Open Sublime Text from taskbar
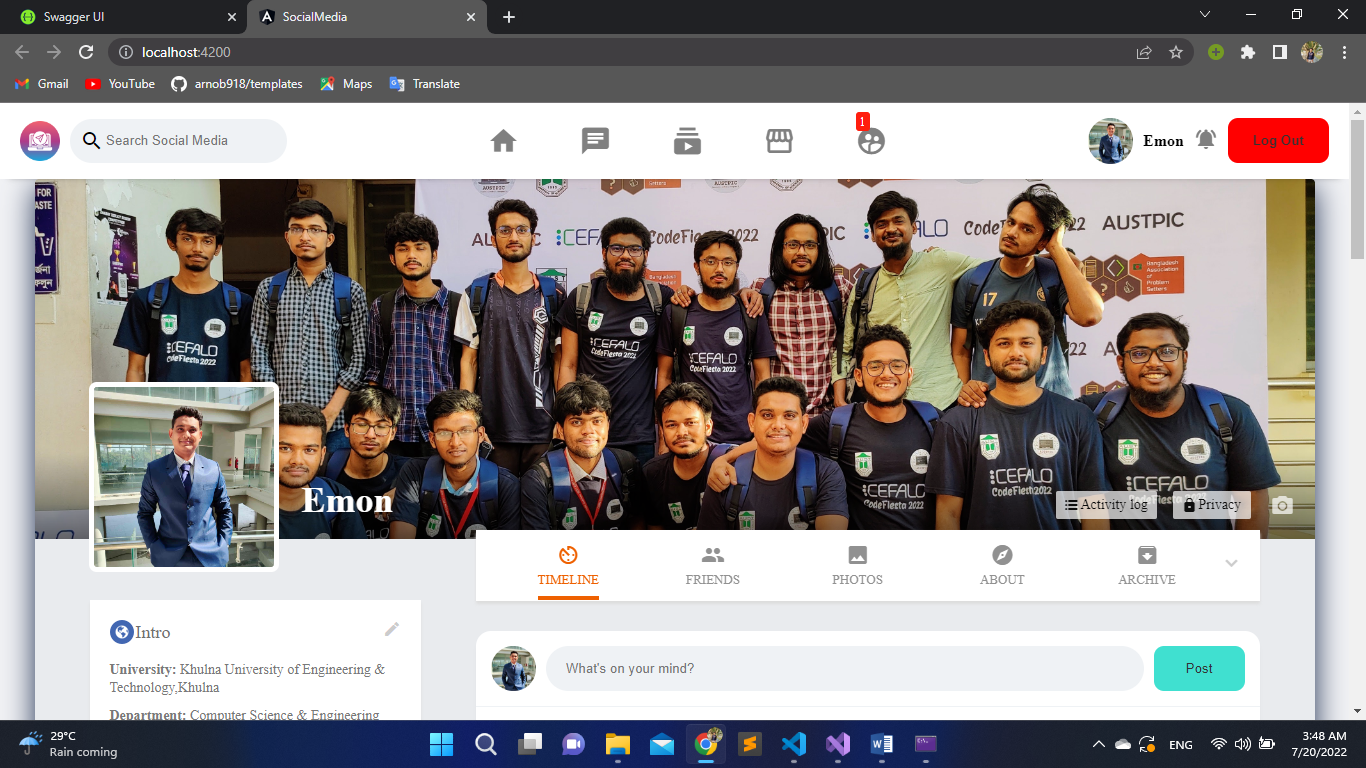 (750, 744)
